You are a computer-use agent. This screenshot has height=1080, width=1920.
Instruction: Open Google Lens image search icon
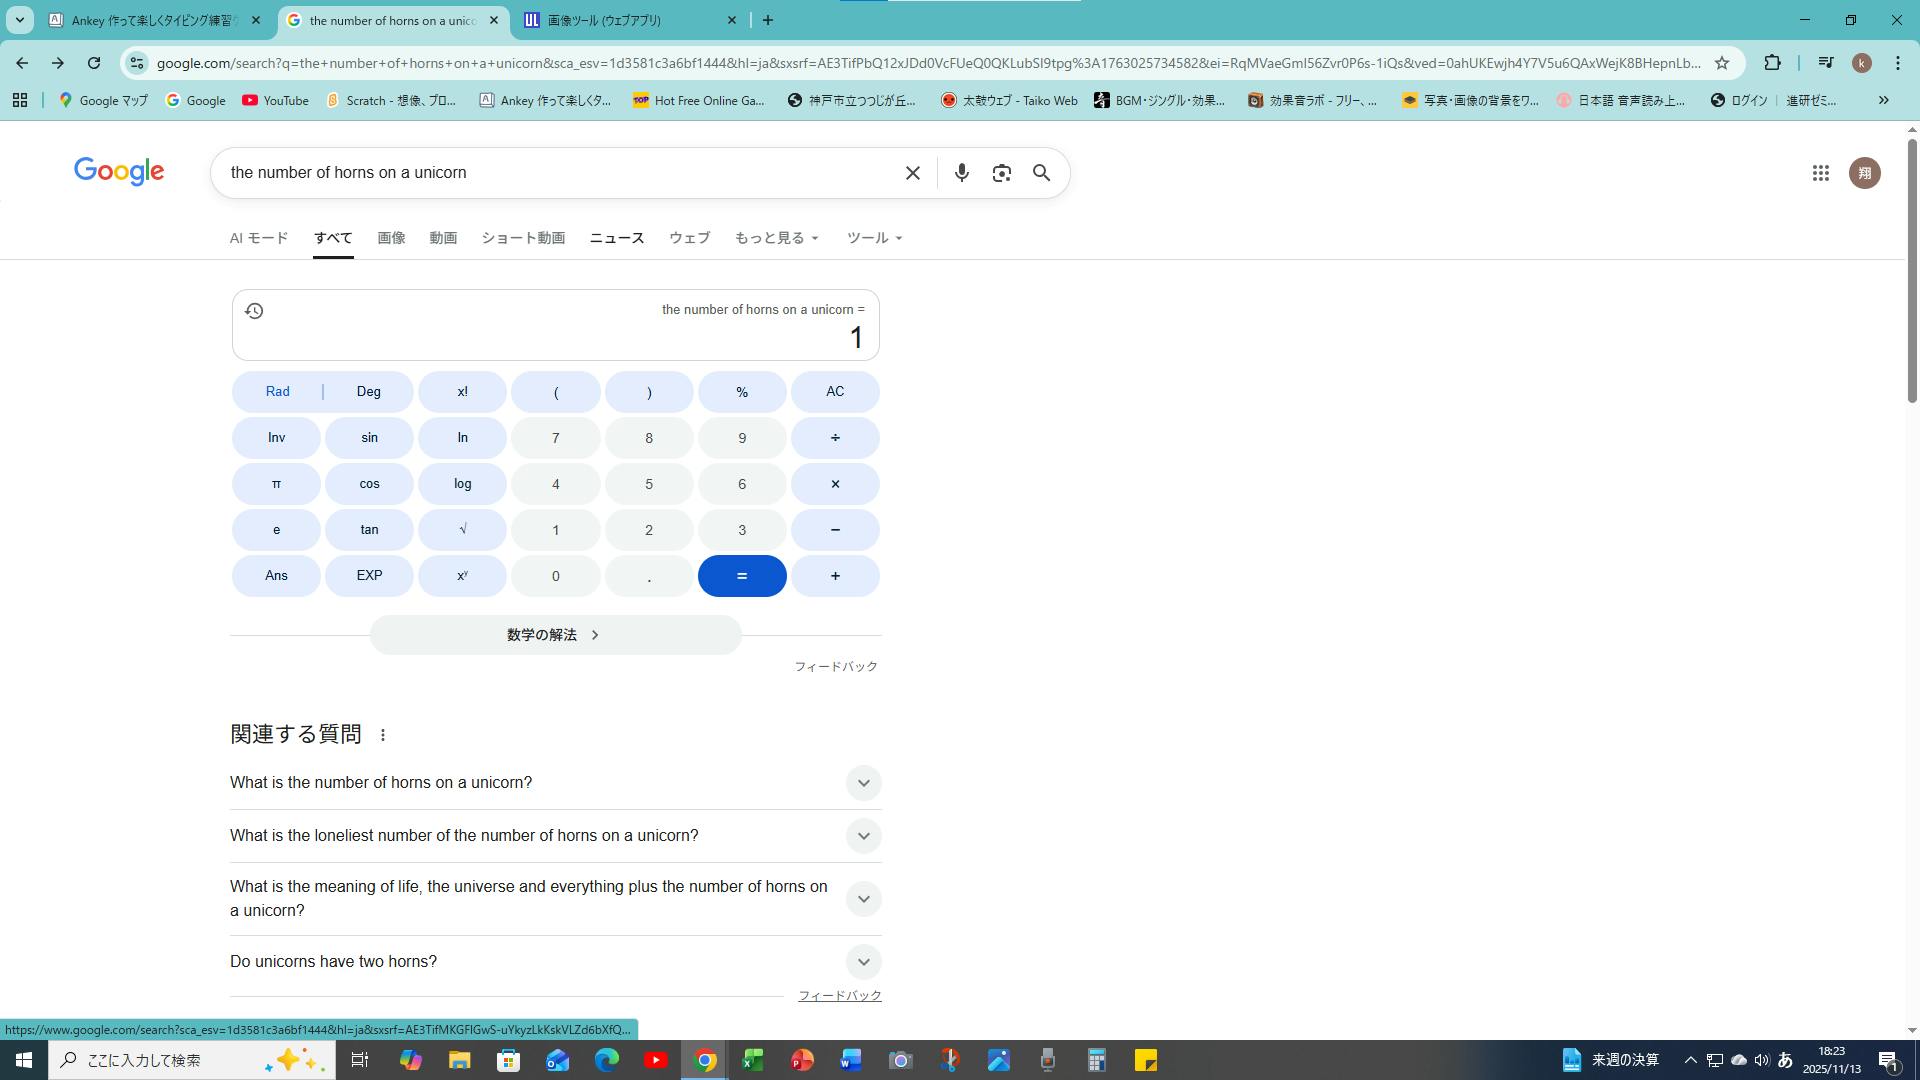[1001, 173]
